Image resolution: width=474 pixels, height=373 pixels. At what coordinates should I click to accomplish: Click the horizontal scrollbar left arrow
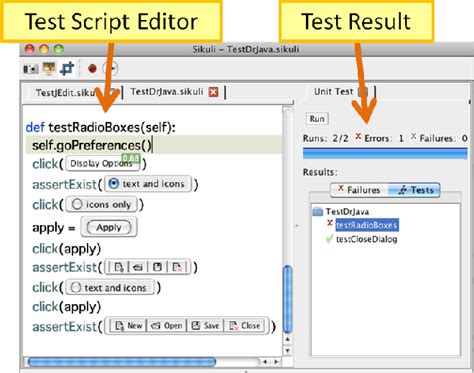click(x=265, y=362)
